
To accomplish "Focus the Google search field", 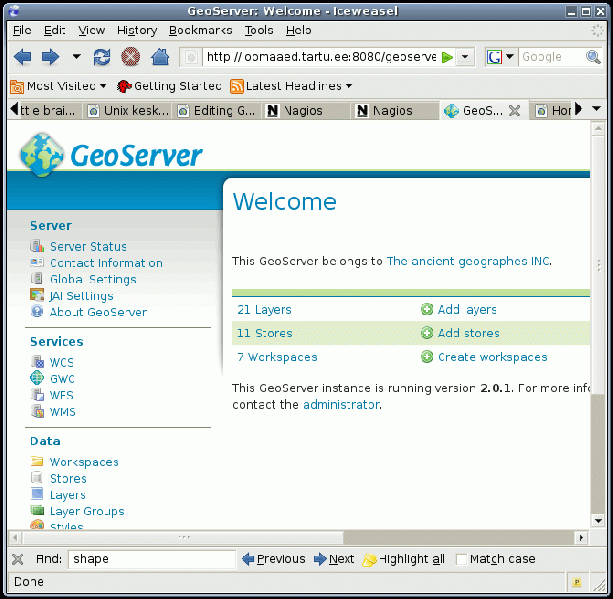I will [552, 57].
